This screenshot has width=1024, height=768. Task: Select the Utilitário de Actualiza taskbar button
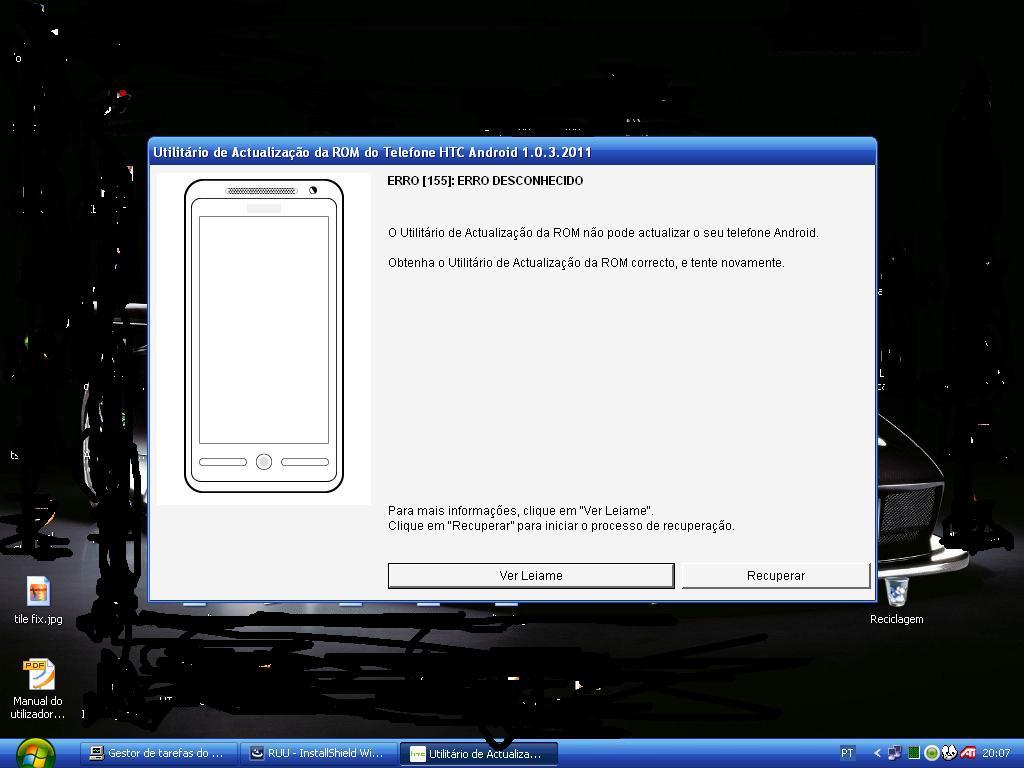(x=479, y=753)
